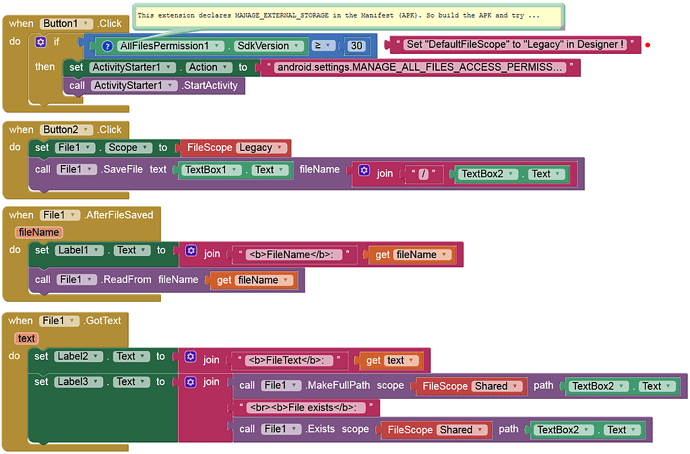Viewport: 690px width, 454px height.
Task: Edit the <b>FileName</b>: text string
Action: 294,255
